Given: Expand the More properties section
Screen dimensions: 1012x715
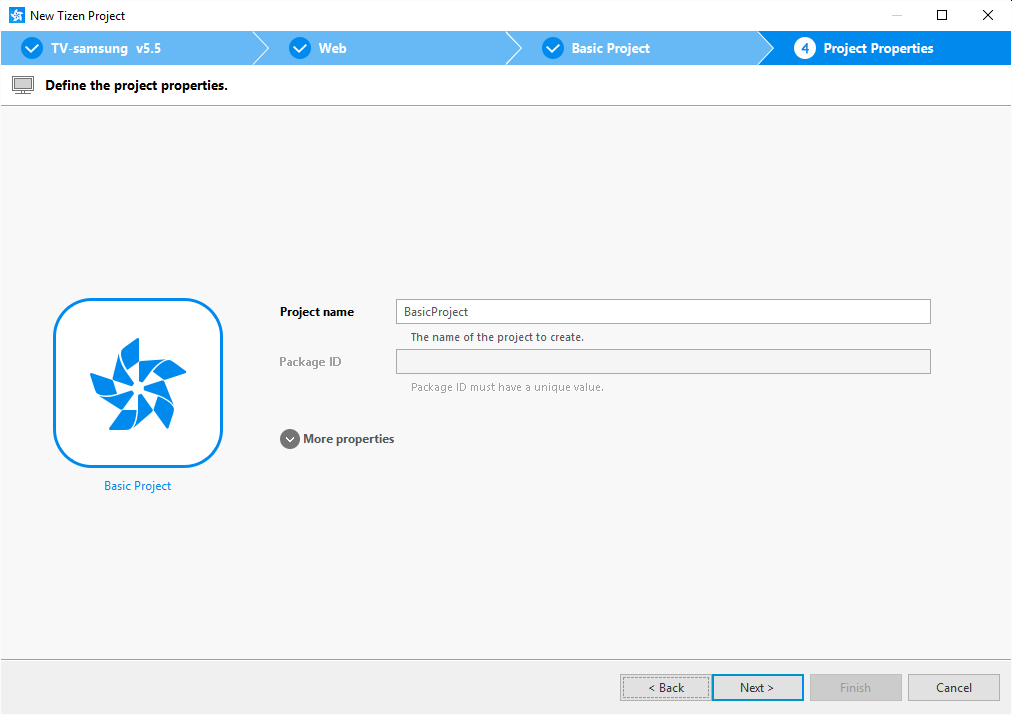Looking at the screenshot, I should pos(290,439).
